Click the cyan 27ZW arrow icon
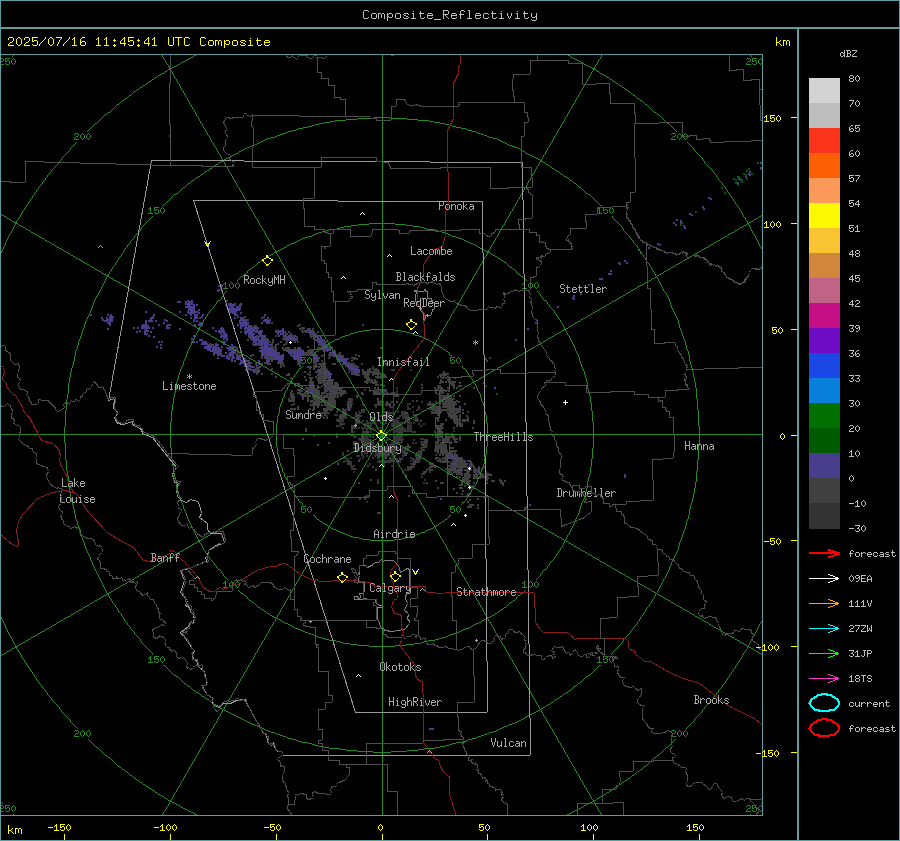The width and height of the screenshot is (900, 841). coord(824,629)
